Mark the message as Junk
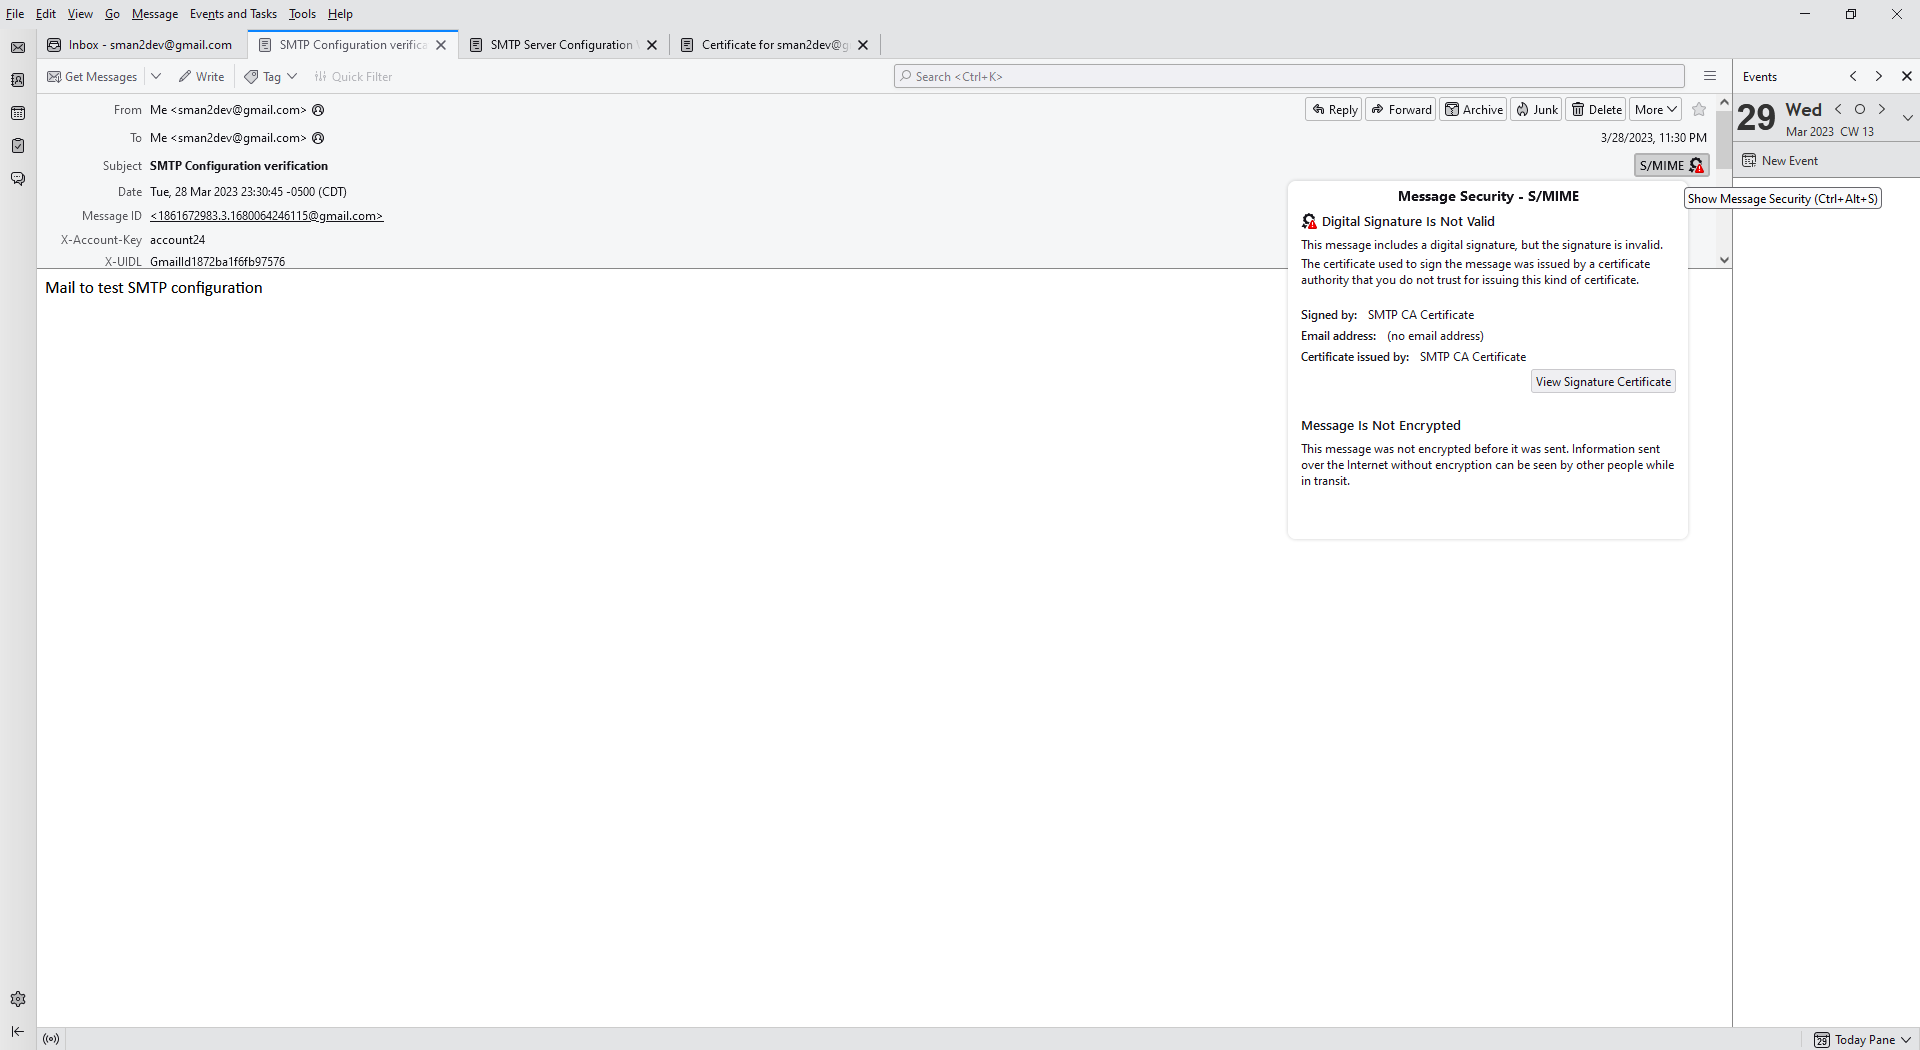This screenshot has height=1050, width=1920. (1535, 109)
